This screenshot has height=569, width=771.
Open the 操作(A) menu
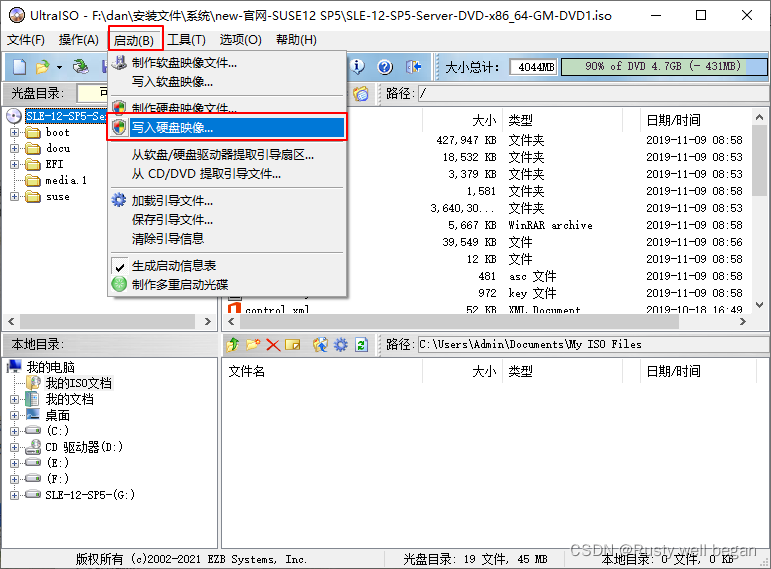[79, 40]
